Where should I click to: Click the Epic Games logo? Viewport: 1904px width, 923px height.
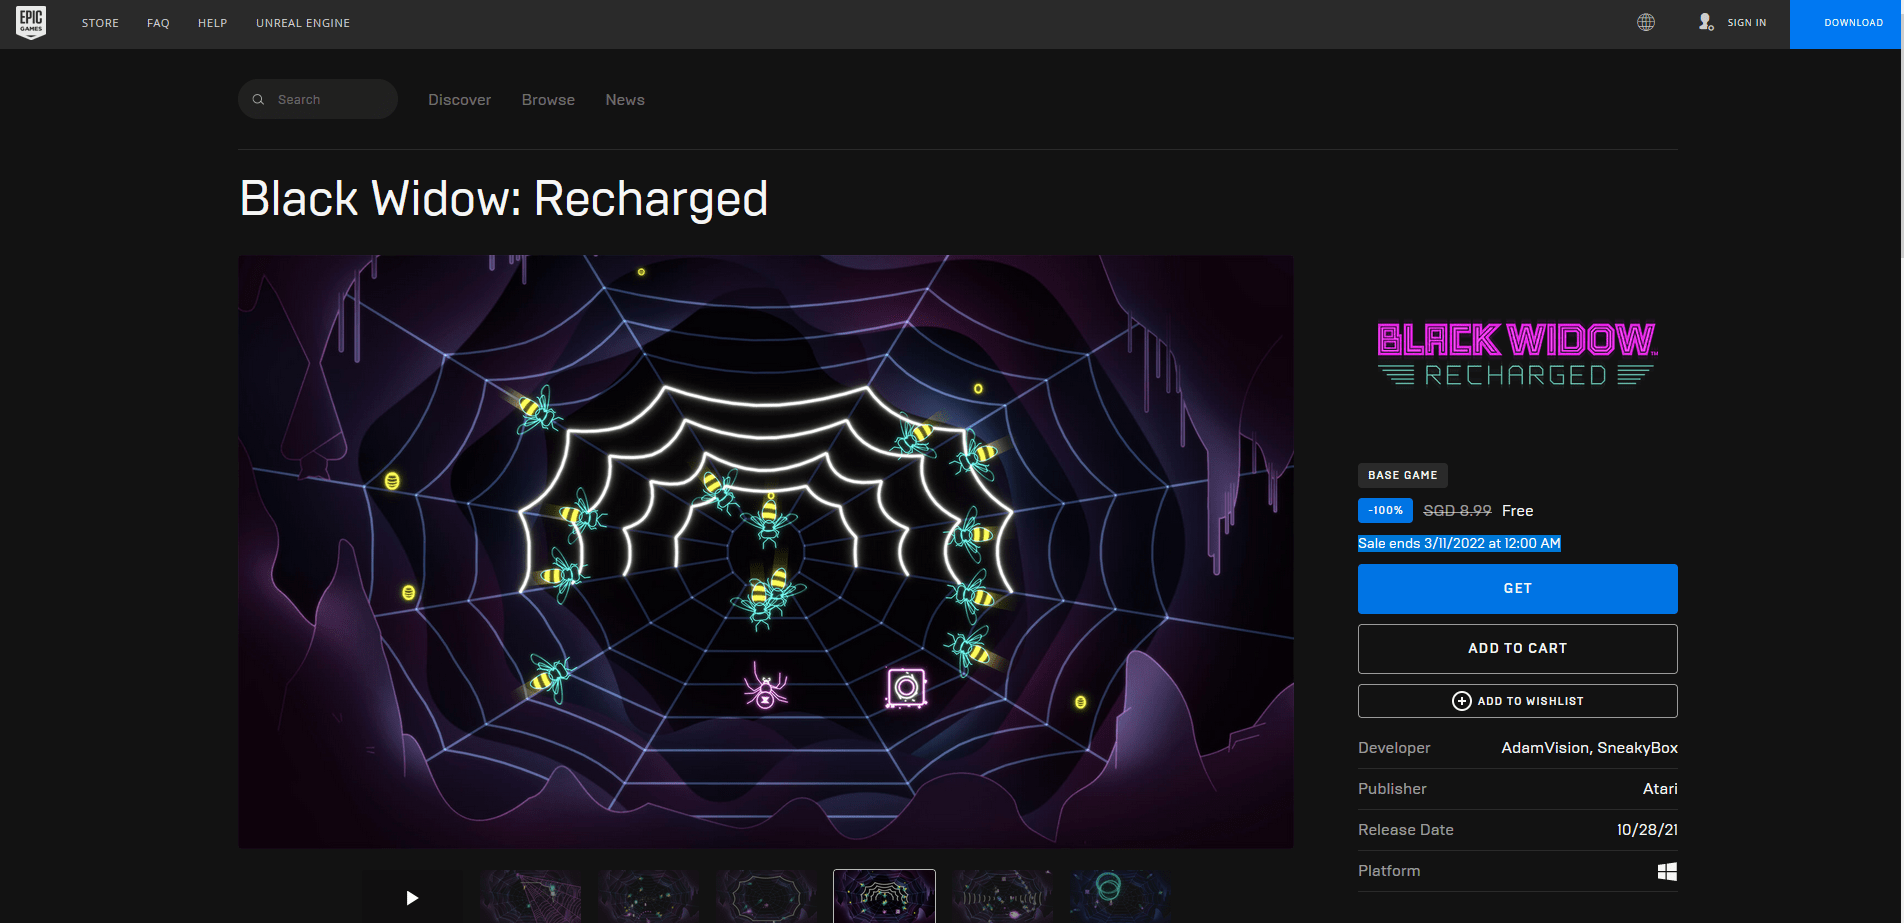(31, 22)
